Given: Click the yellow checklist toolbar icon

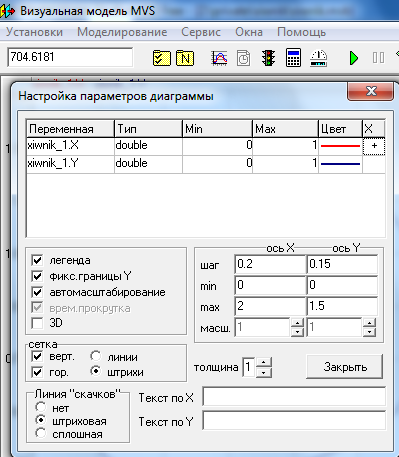Looking at the screenshot, I should 162,58.
